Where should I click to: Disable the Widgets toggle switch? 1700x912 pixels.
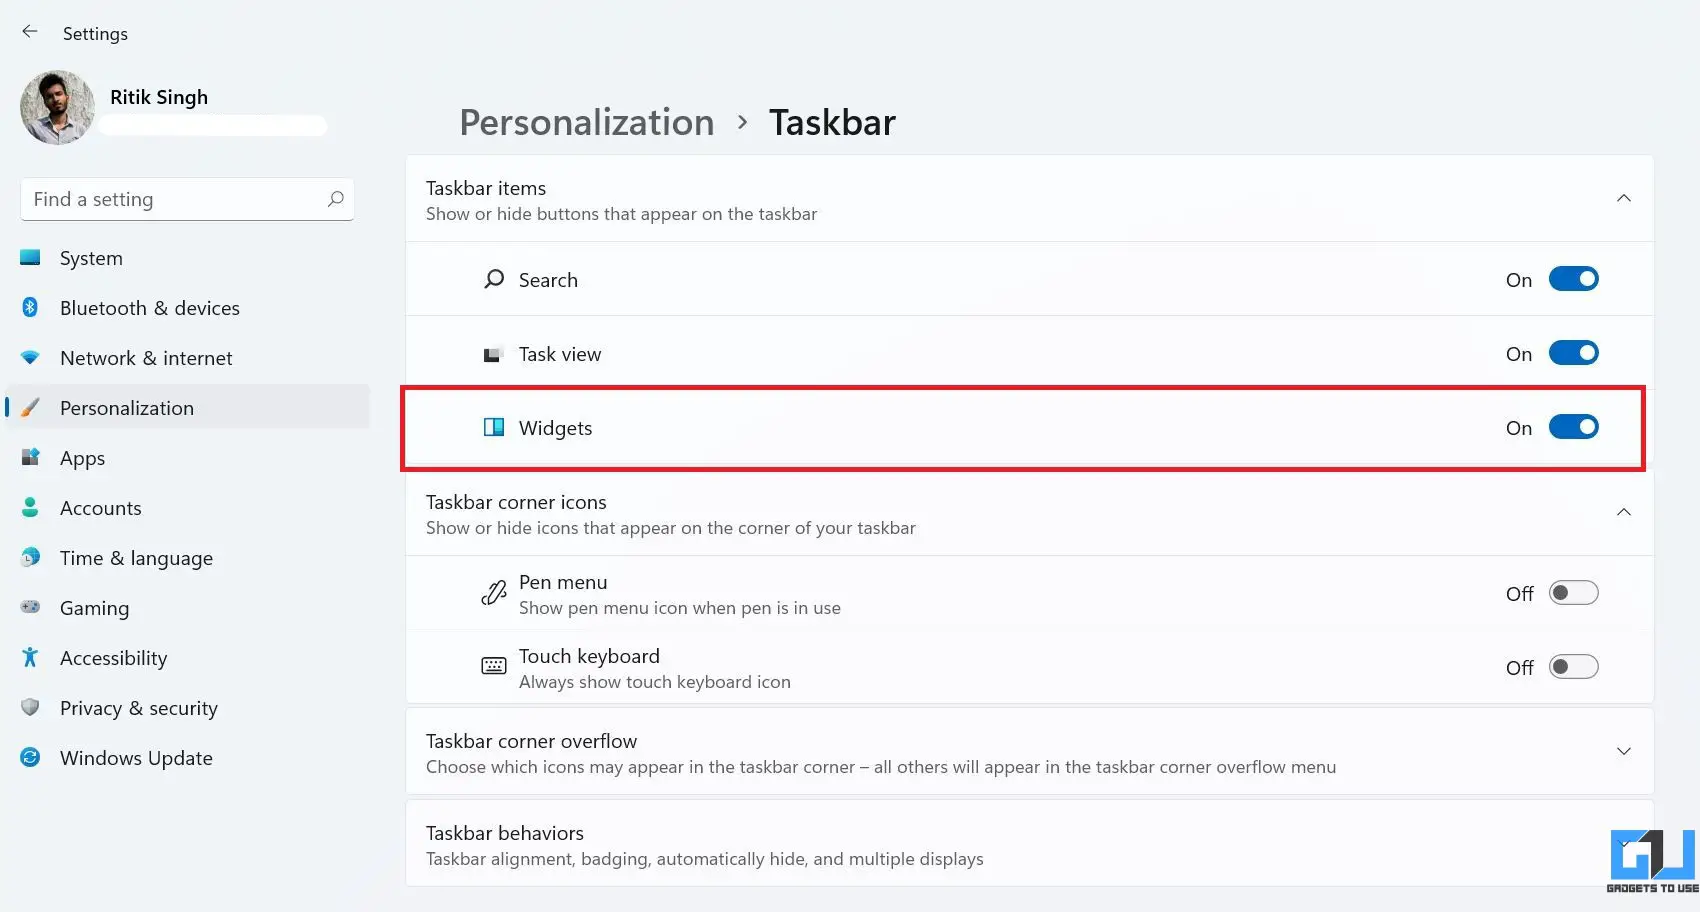[x=1574, y=427]
